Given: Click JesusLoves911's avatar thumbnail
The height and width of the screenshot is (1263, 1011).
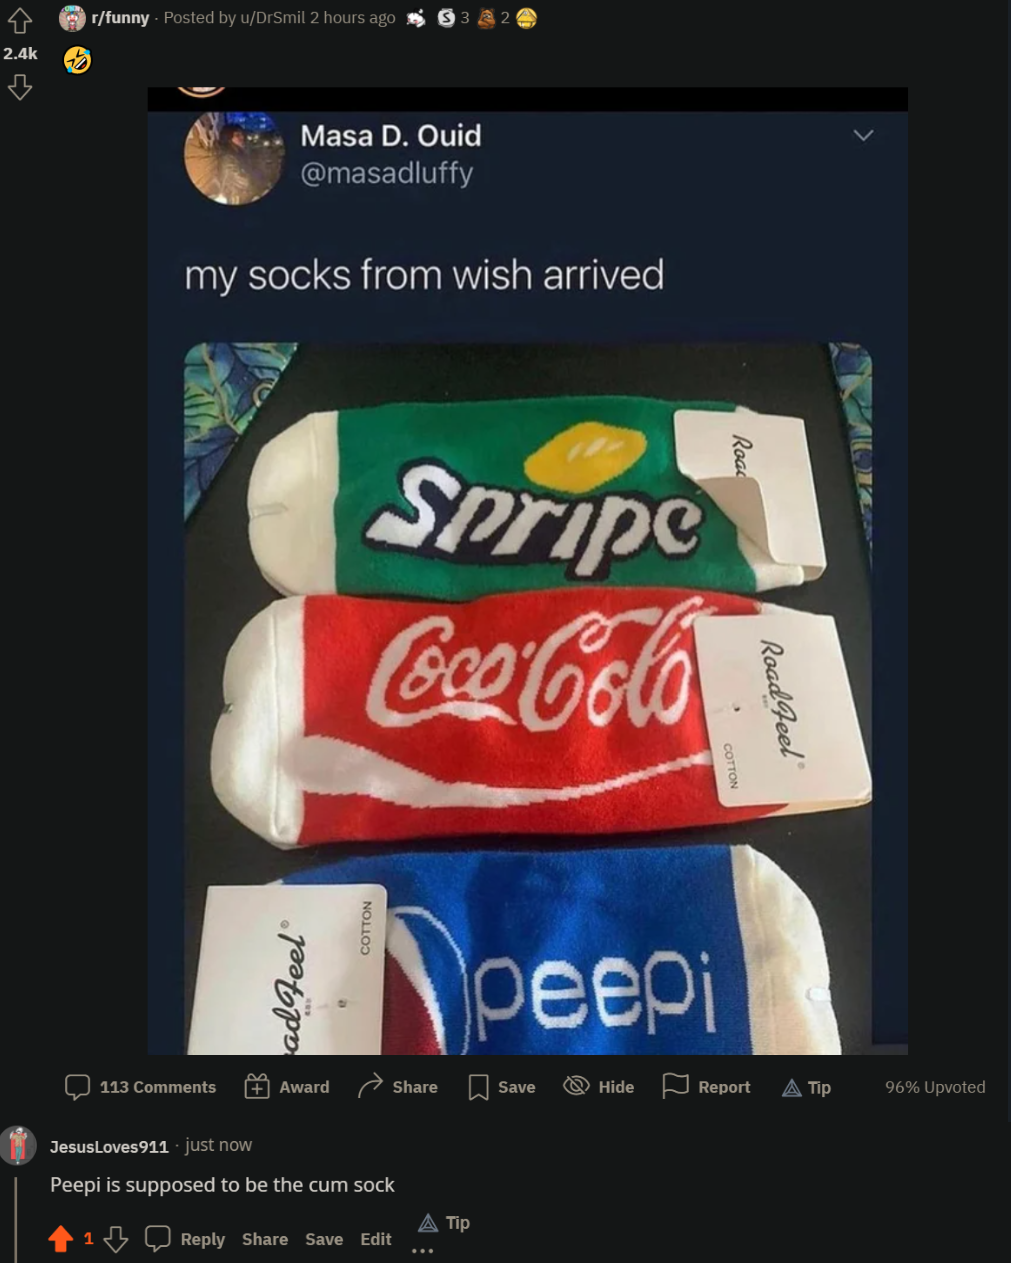Looking at the screenshot, I should click(x=18, y=1145).
